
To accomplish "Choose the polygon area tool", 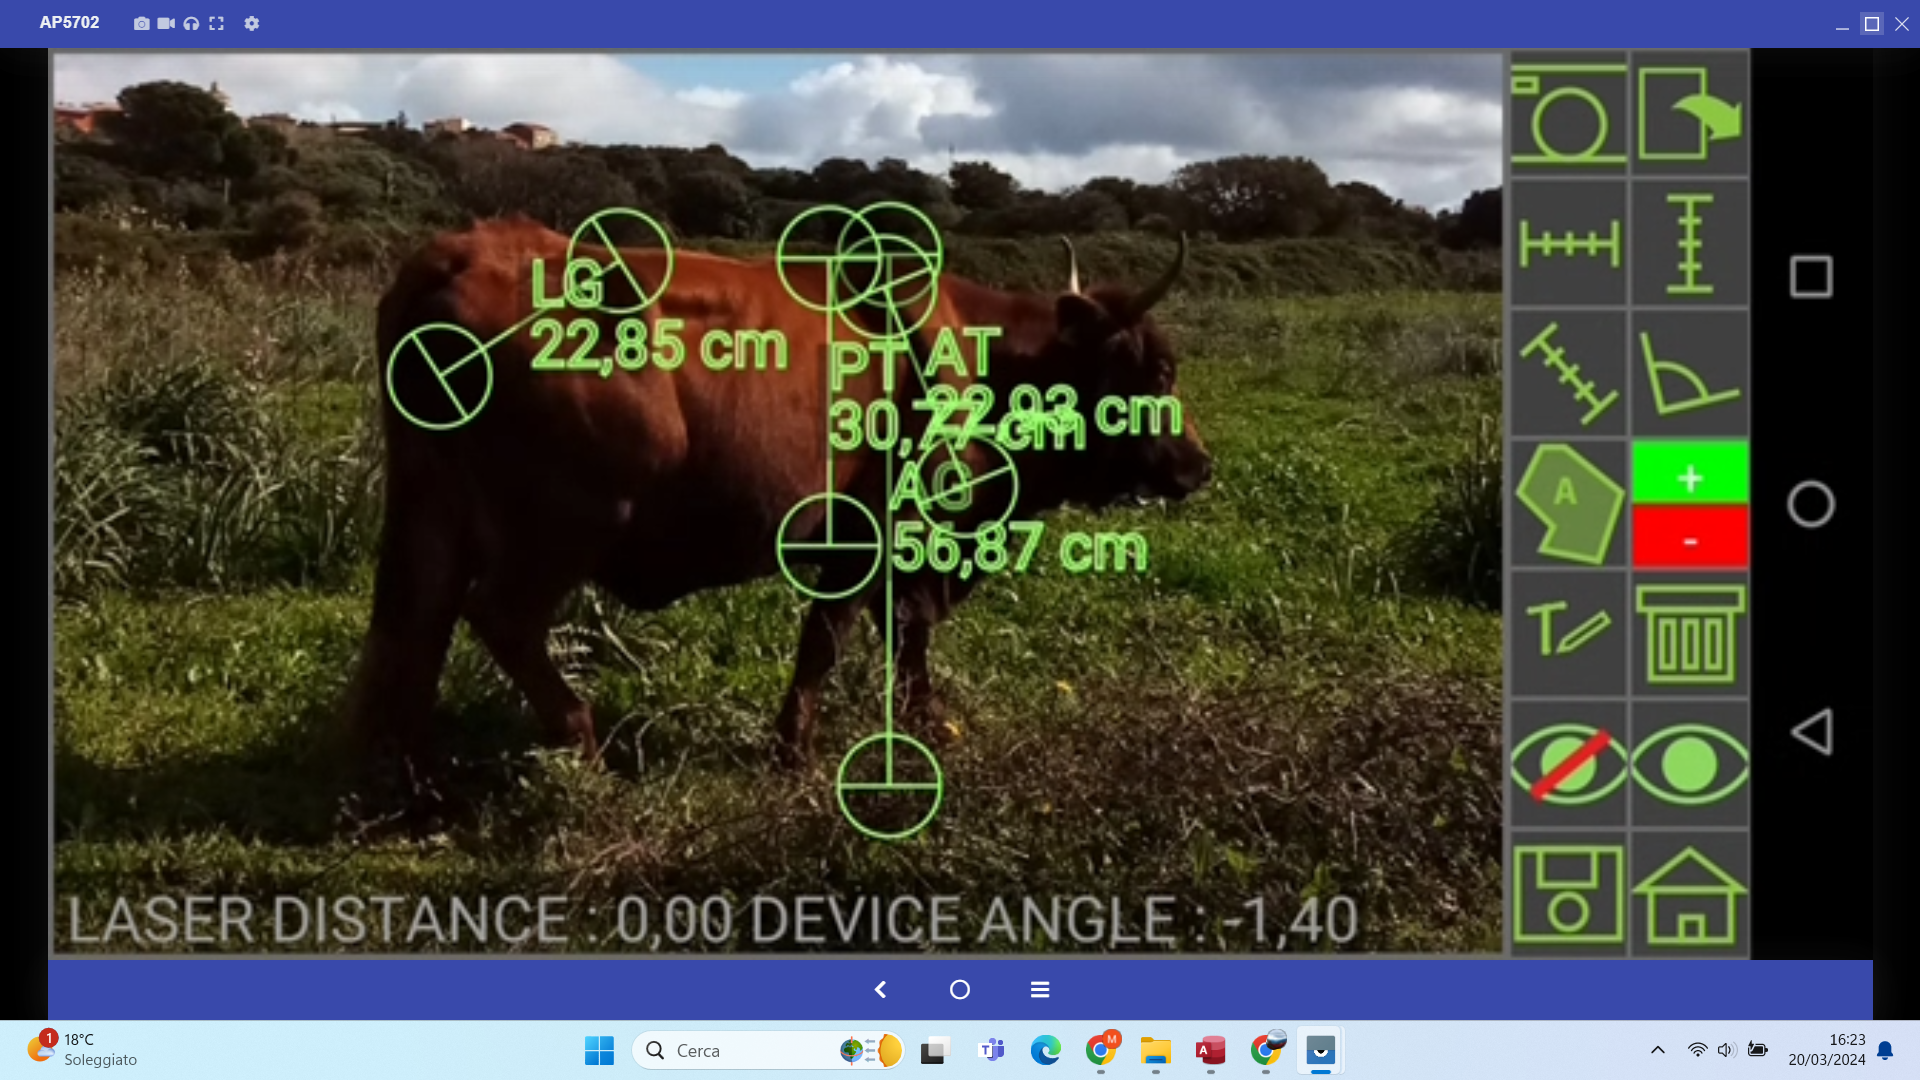I will tap(1567, 504).
